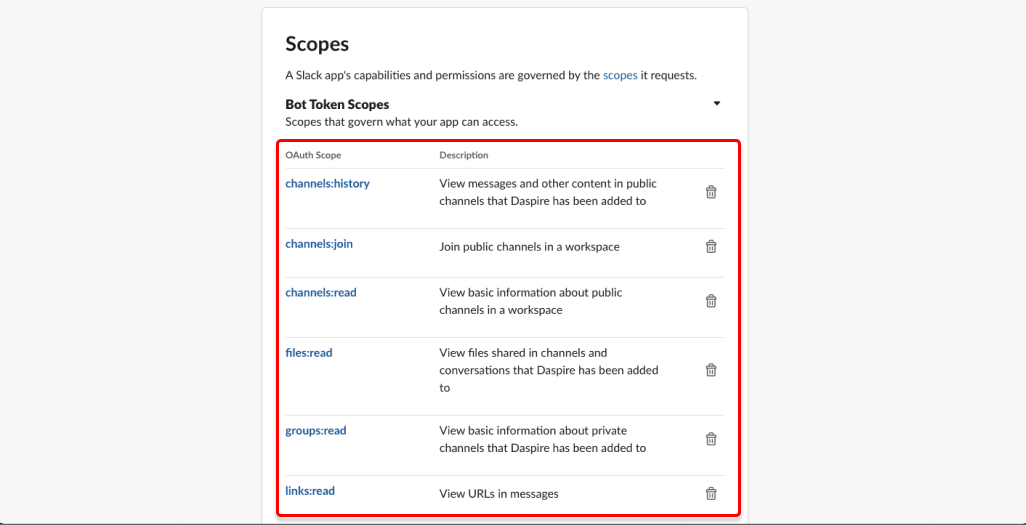This screenshot has height=525, width=1026.
Task: Delete the links:read scope
Action: 711,494
